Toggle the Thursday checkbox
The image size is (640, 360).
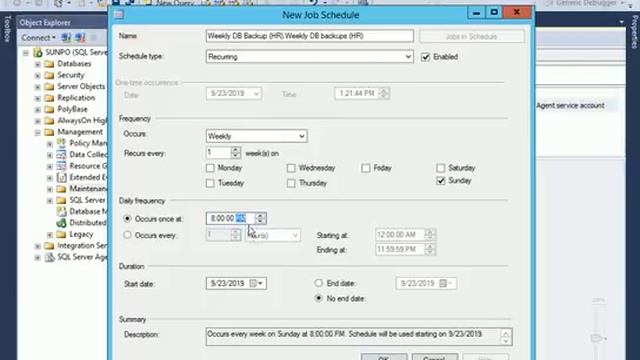click(291, 183)
